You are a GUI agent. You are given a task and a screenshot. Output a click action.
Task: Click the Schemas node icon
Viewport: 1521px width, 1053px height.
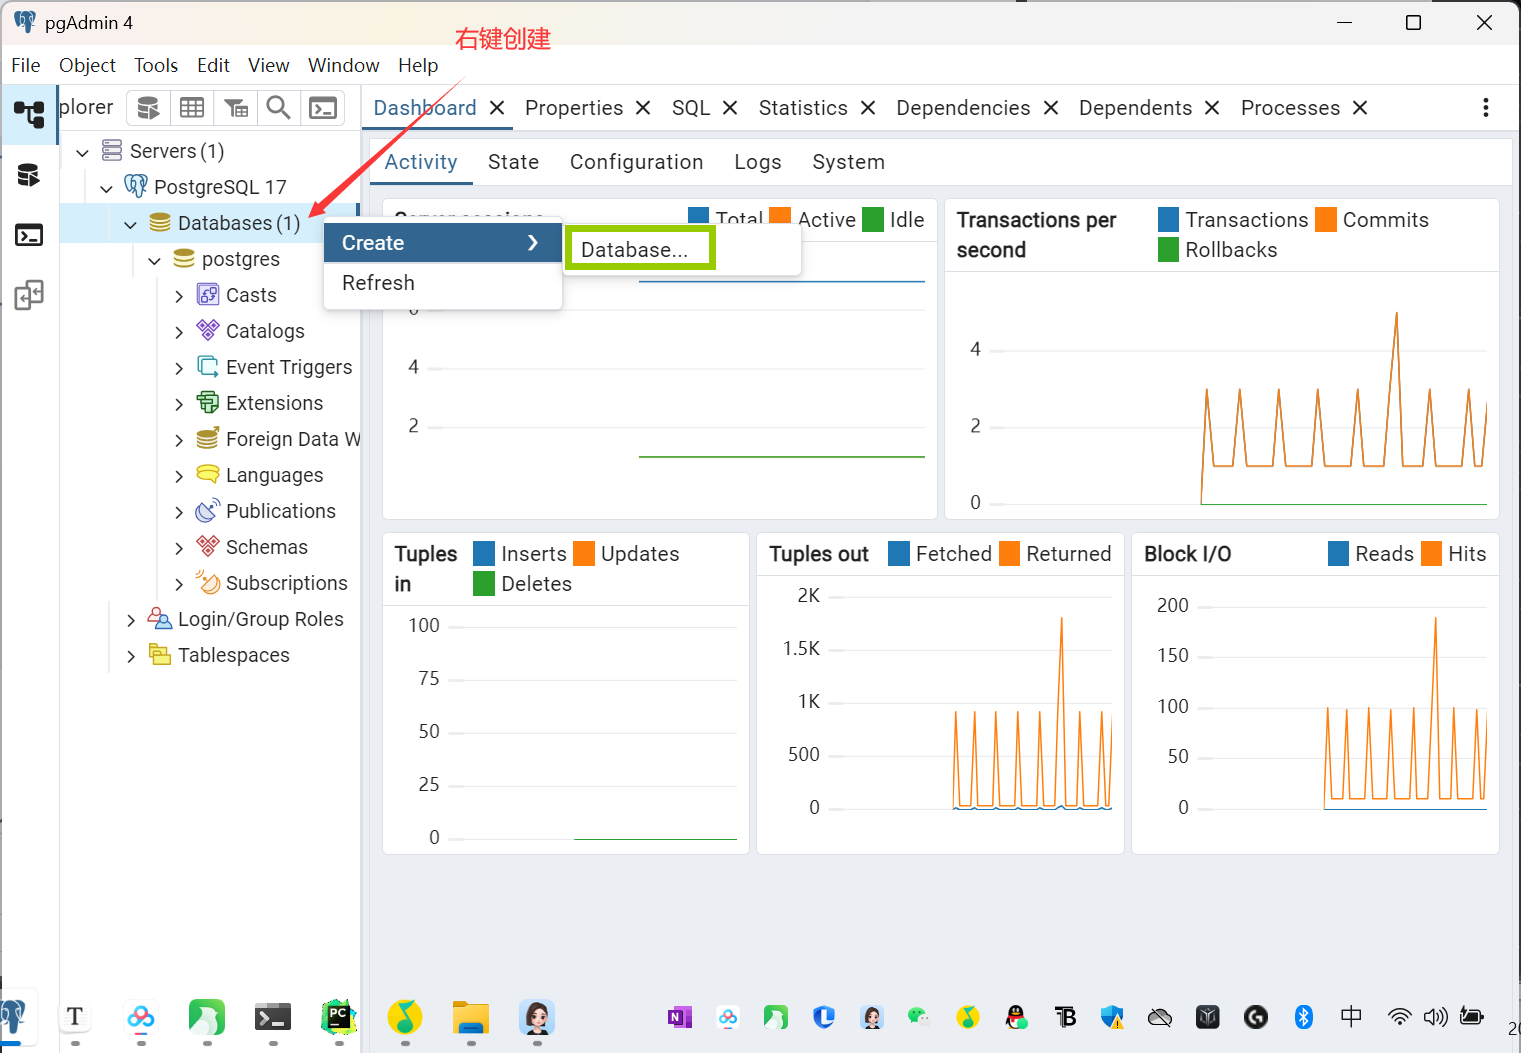tap(208, 546)
